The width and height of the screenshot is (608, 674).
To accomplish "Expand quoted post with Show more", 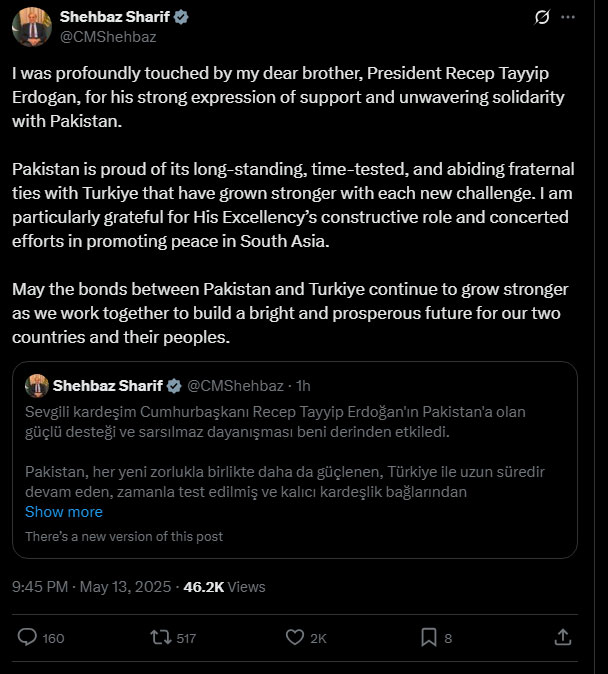I will (x=64, y=512).
